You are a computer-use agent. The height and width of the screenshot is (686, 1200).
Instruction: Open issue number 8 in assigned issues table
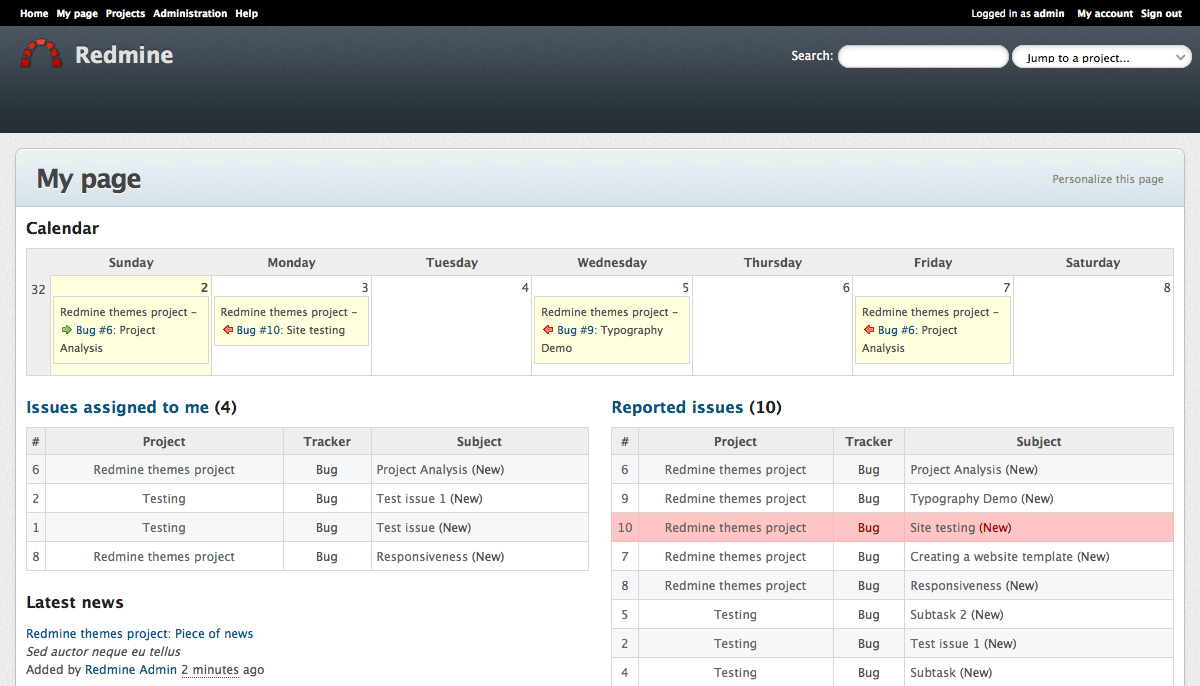point(36,556)
